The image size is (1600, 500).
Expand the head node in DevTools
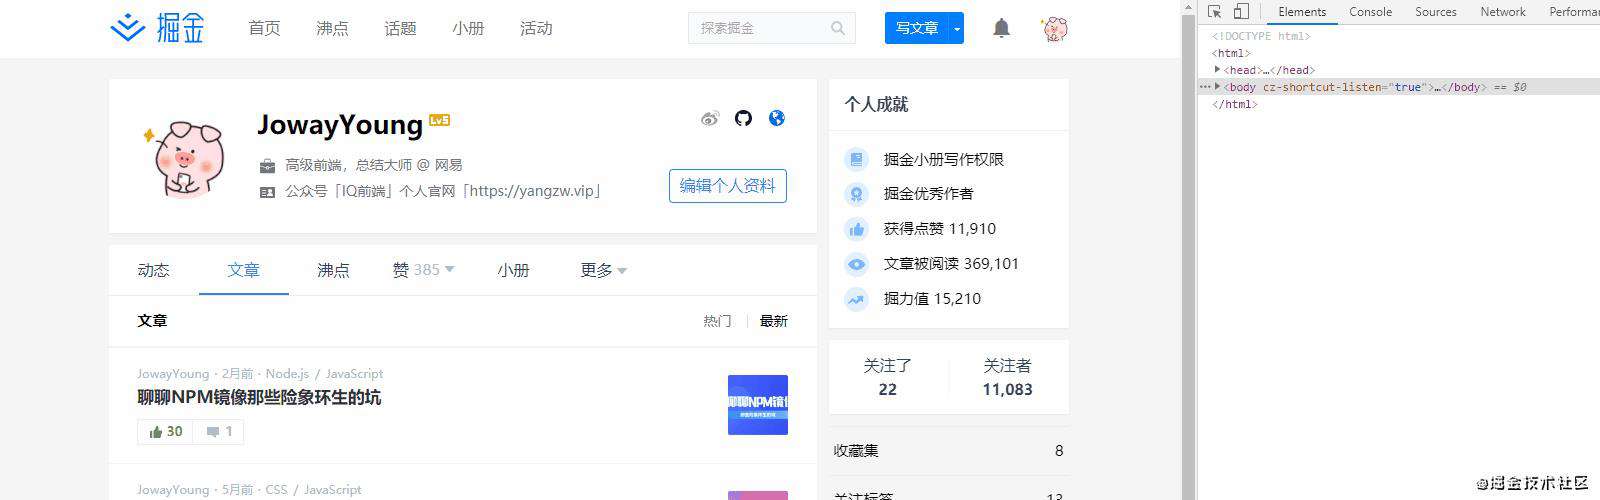click(1217, 70)
